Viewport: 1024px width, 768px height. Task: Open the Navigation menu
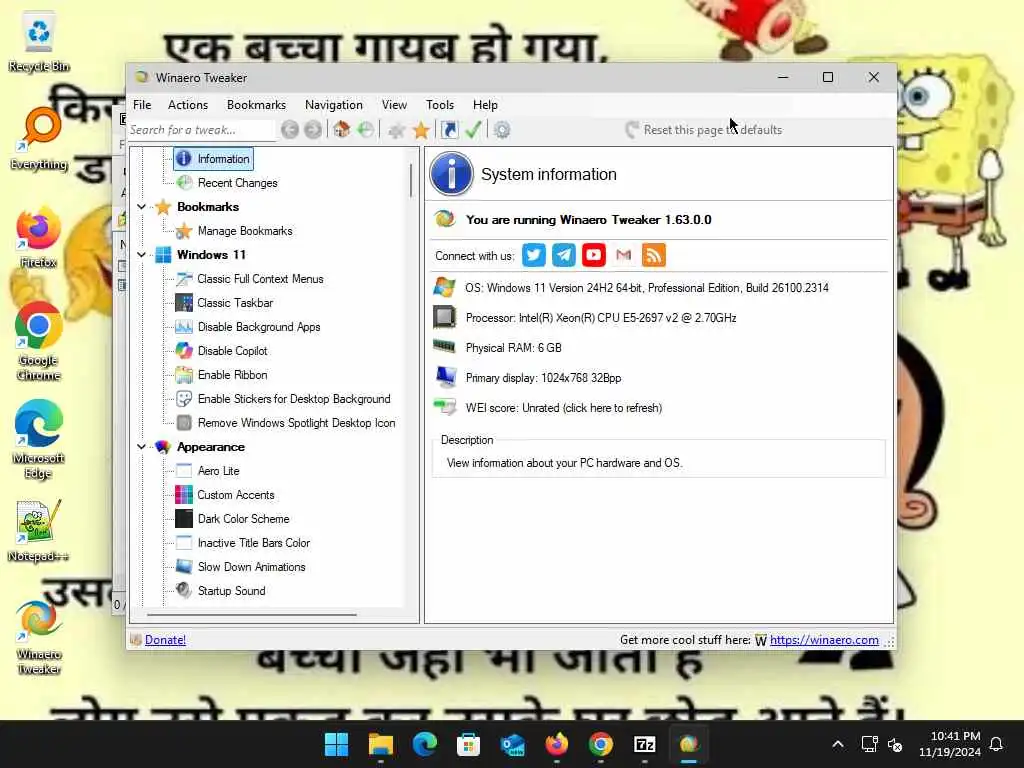334,104
